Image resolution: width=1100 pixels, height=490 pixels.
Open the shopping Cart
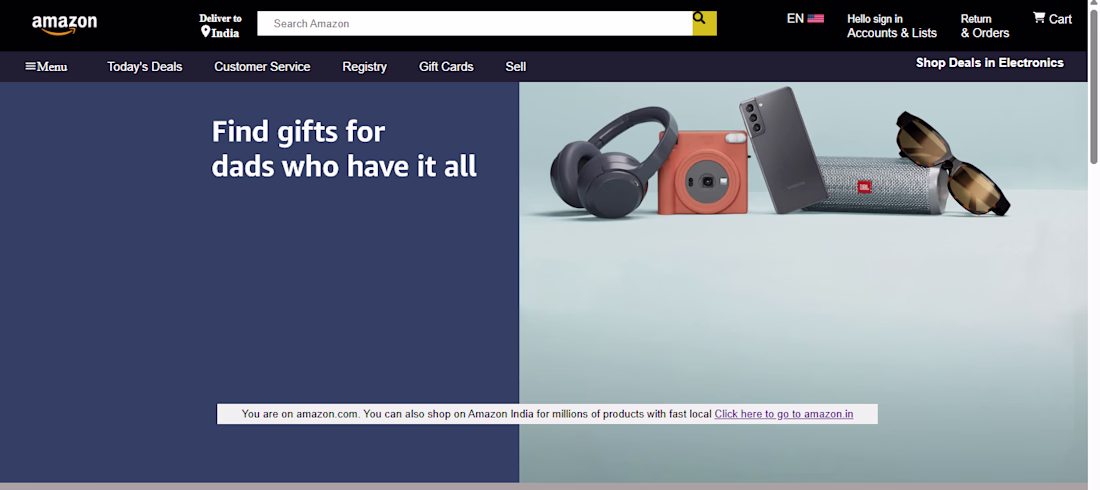(x=1052, y=19)
